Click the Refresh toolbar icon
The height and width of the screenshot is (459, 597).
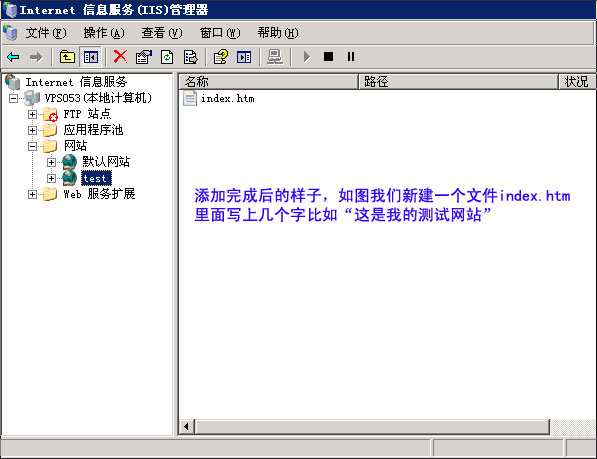click(167, 57)
